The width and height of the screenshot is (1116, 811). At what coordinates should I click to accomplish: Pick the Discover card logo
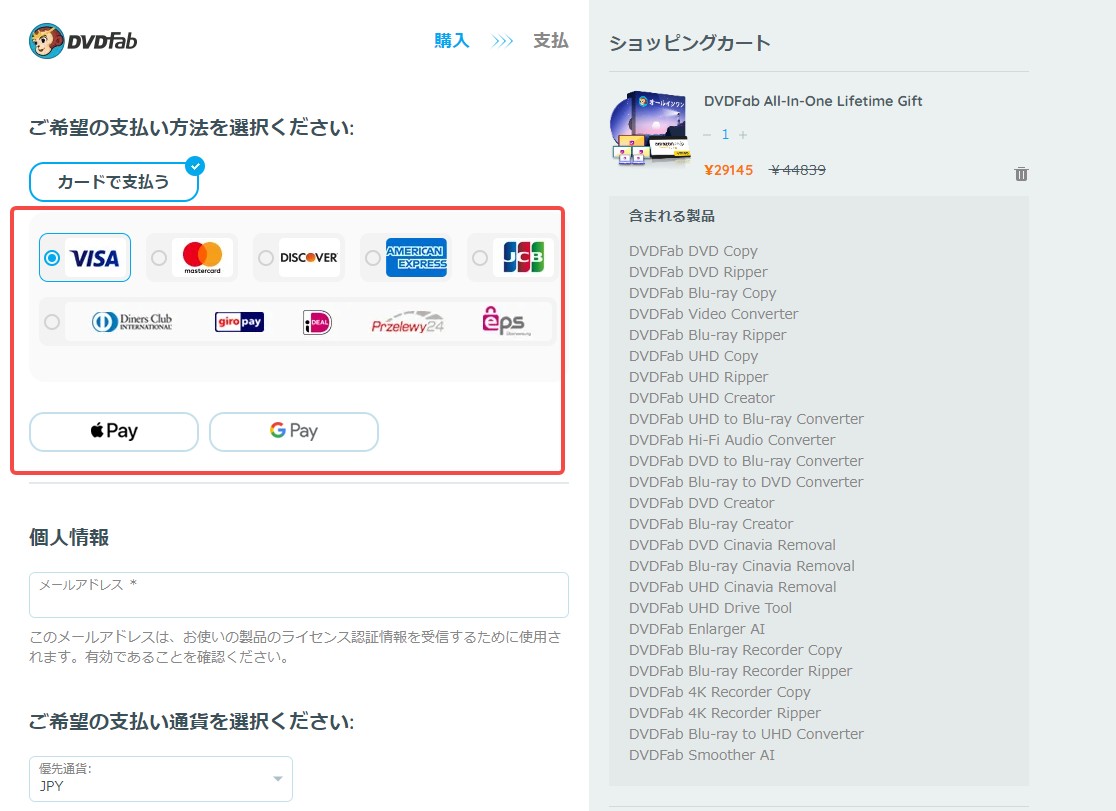309,258
